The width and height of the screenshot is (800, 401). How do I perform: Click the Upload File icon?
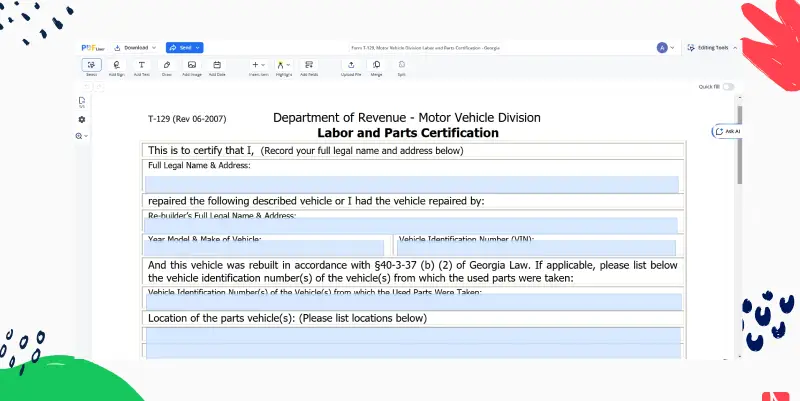coord(351,65)
